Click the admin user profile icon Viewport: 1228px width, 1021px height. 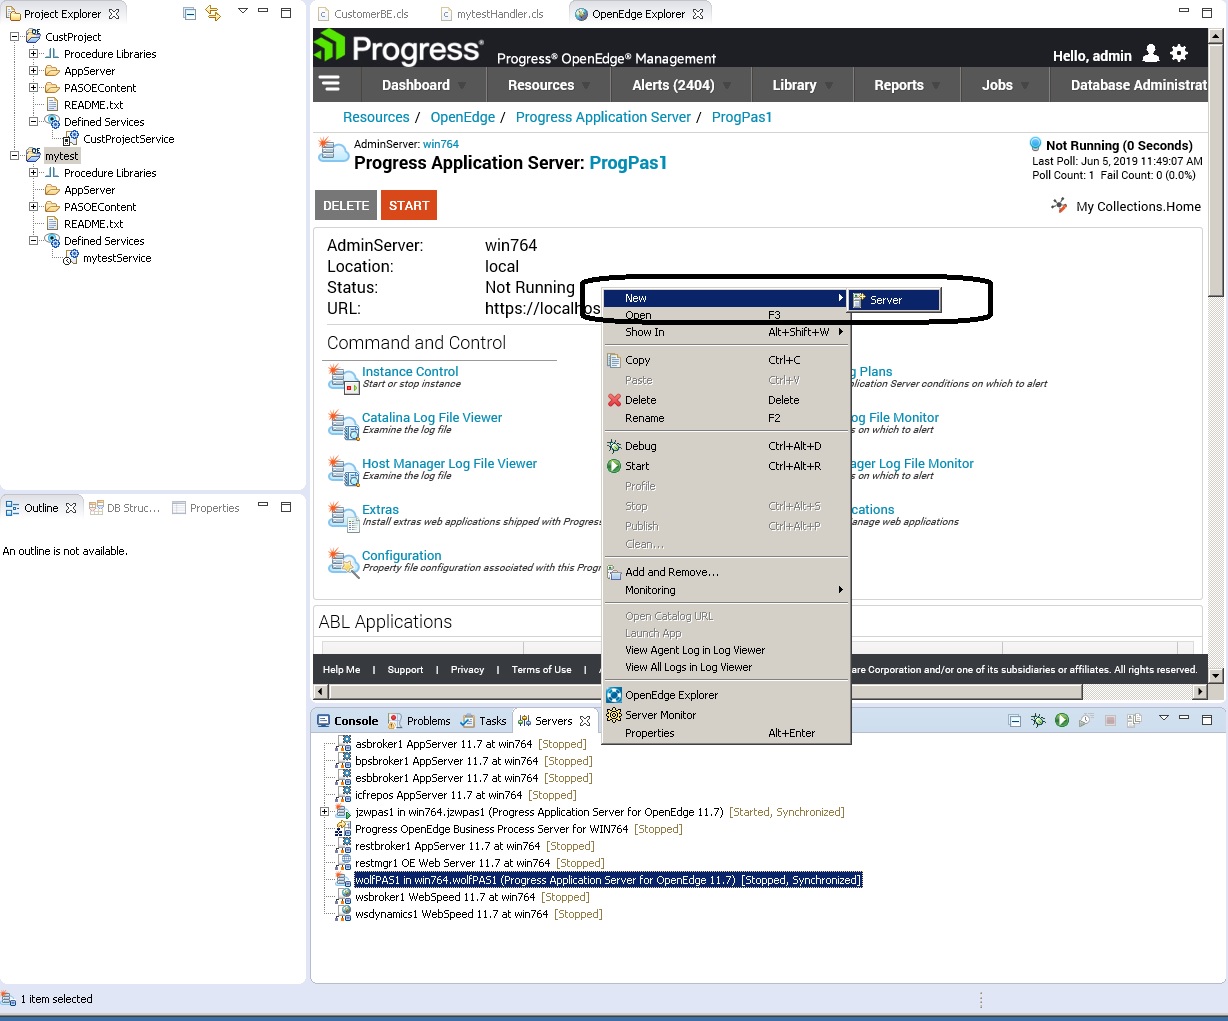tap(1150, 53)
